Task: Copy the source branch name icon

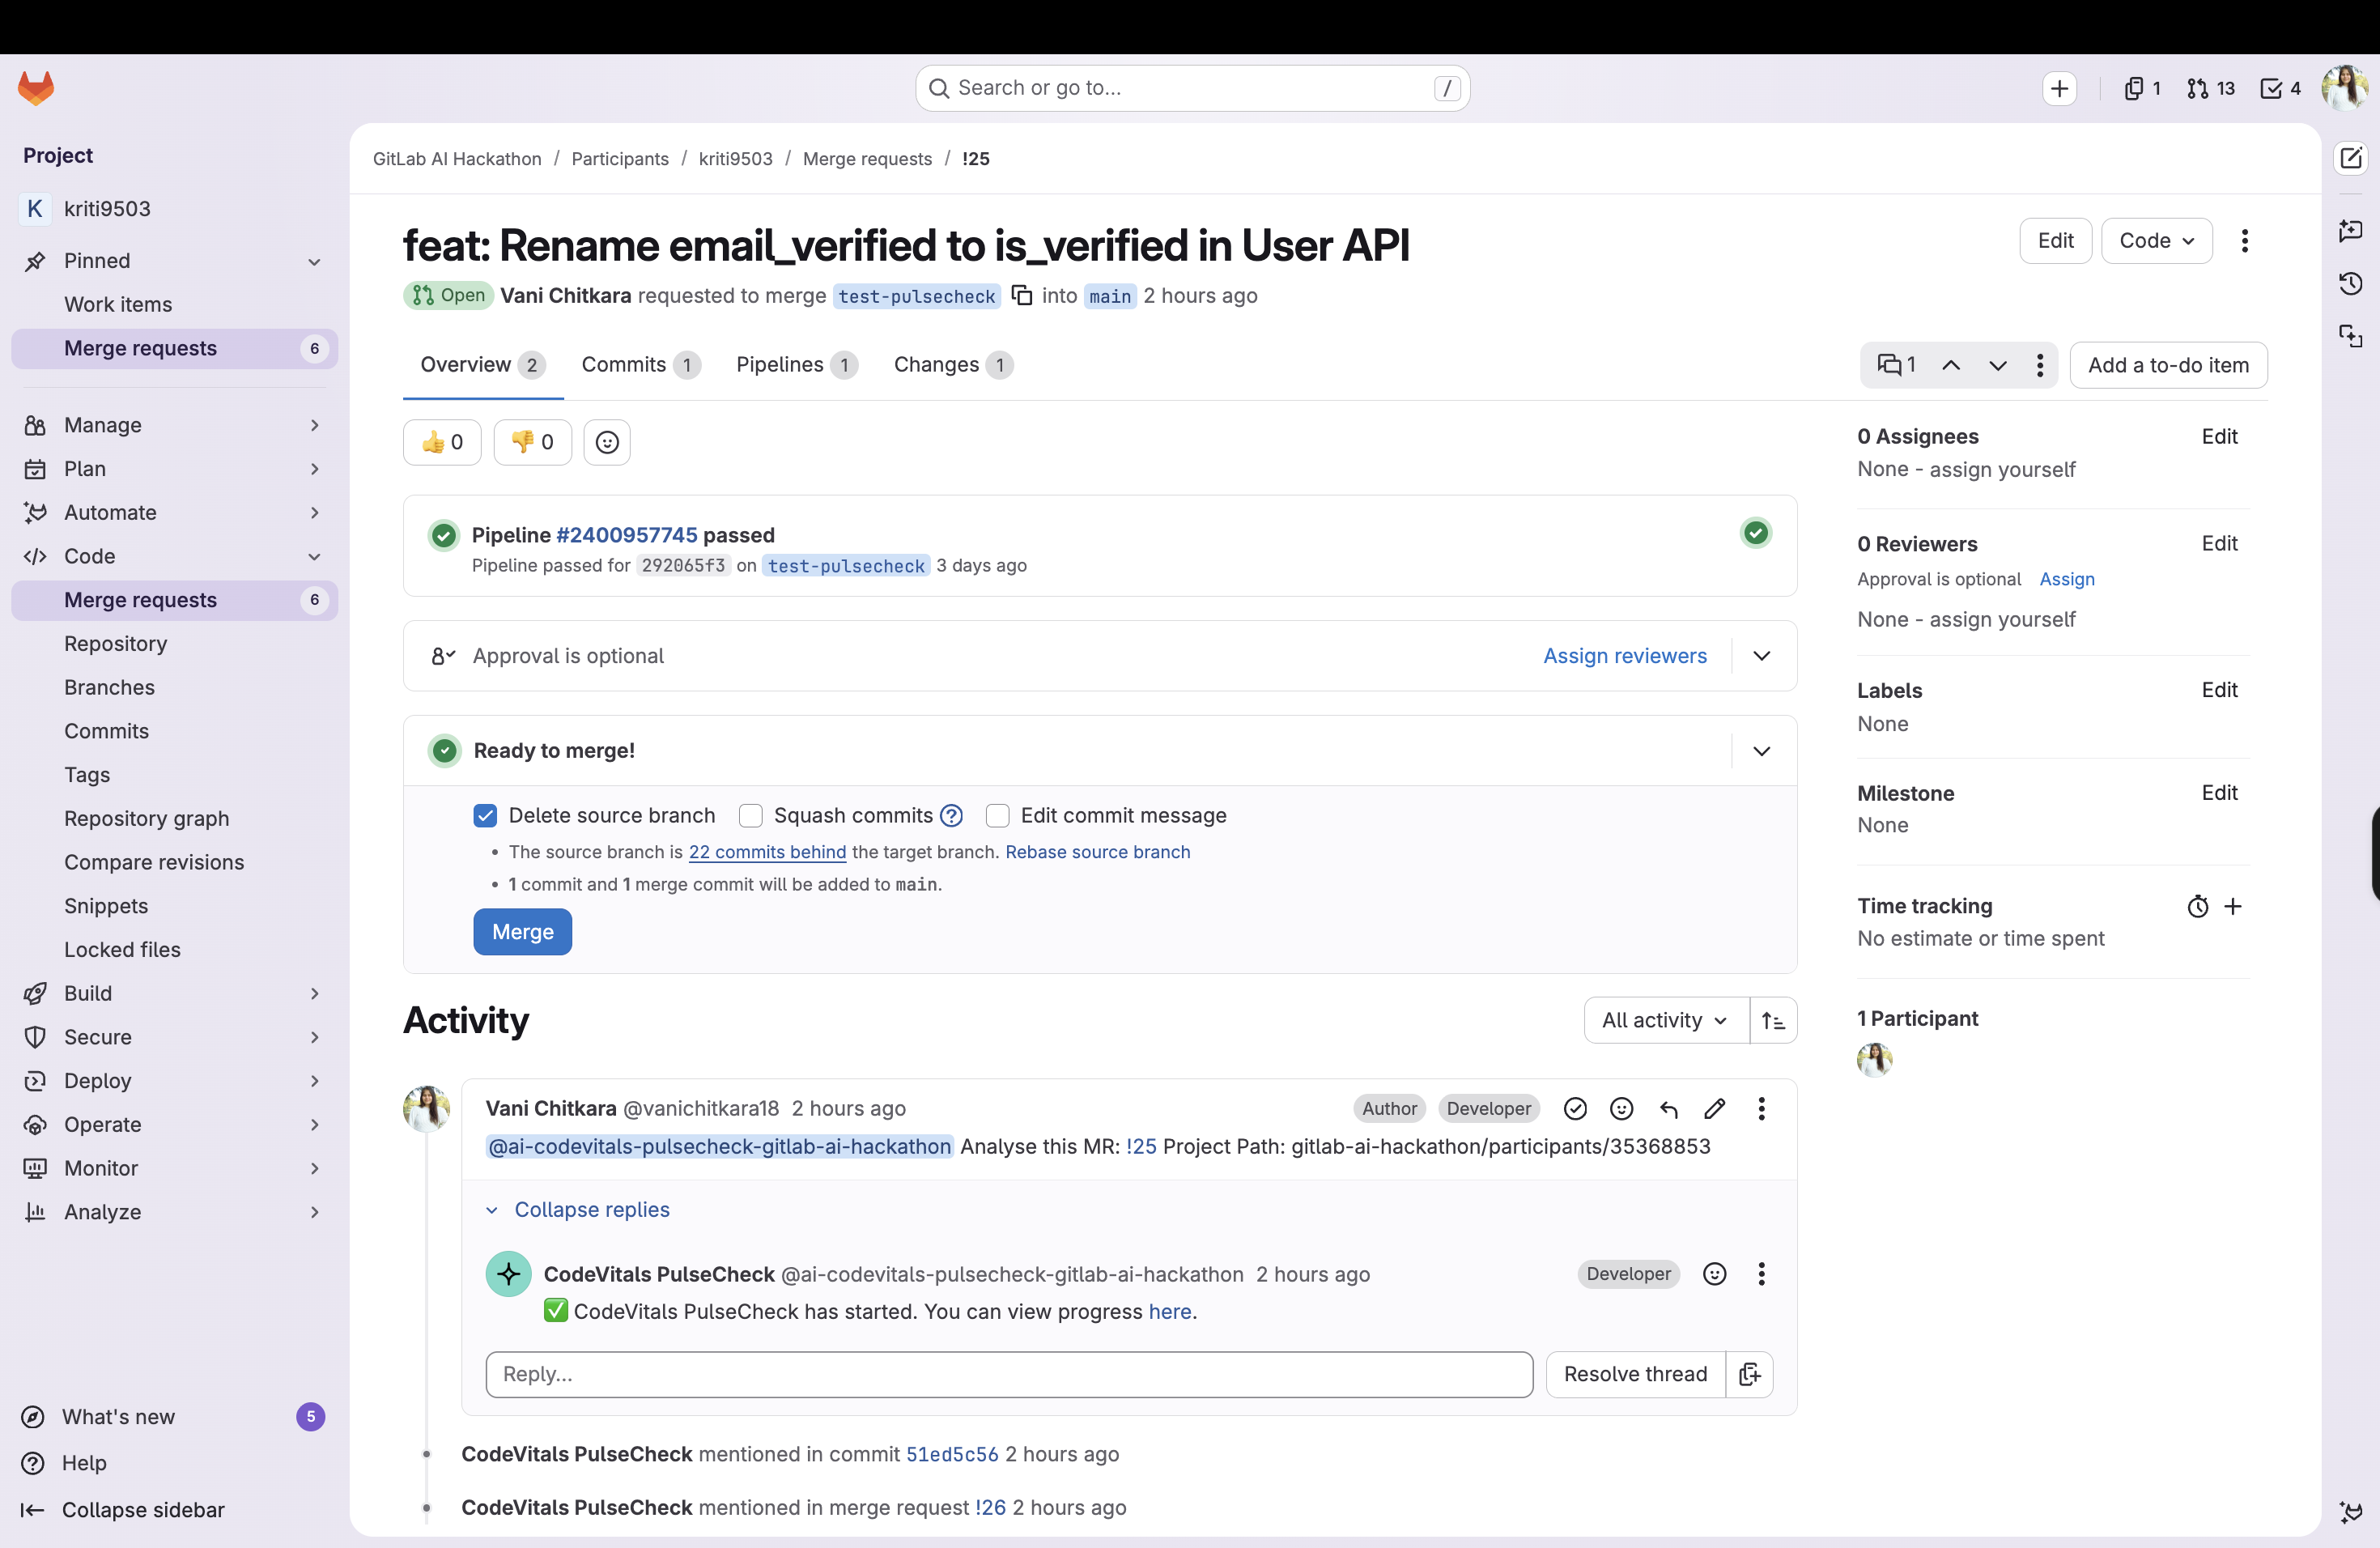Action: click(1021, 295)
